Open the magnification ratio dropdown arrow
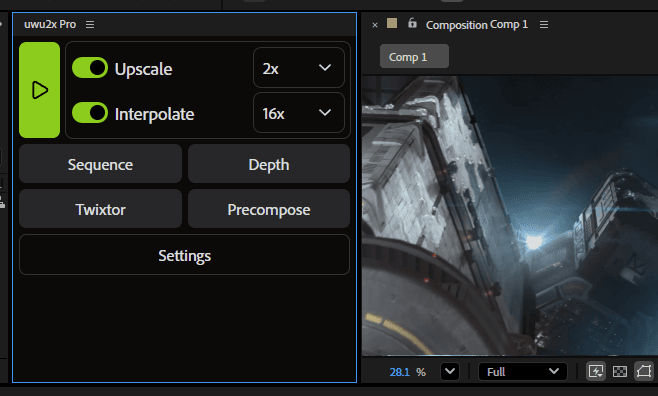Screen dimensions: 658x396 (x=450, y=372)
